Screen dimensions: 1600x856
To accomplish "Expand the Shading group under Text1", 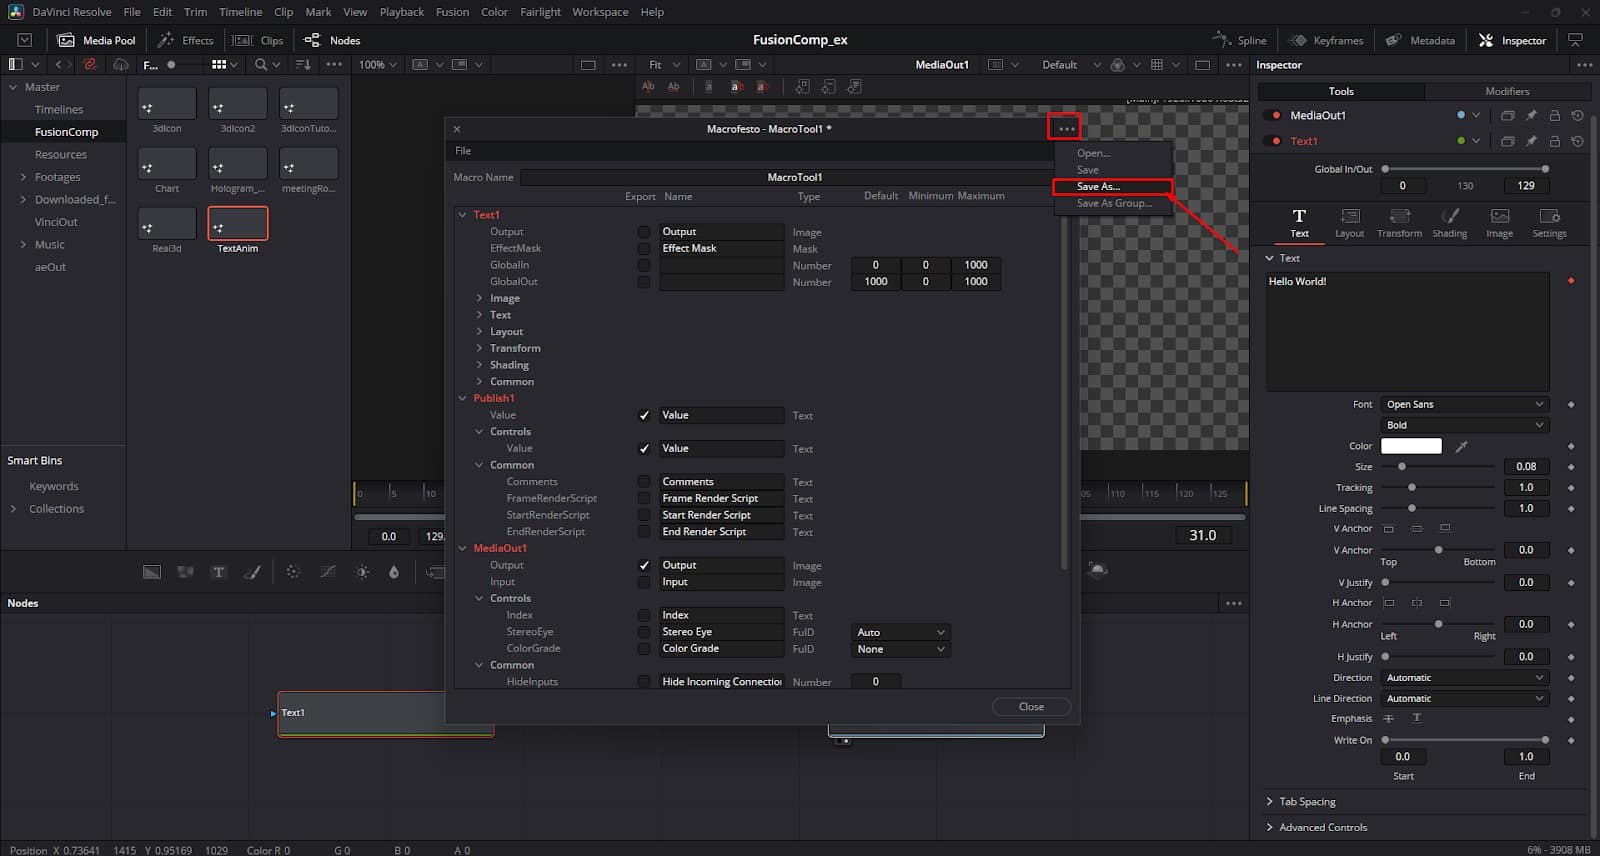I will [x=480, y=365].
